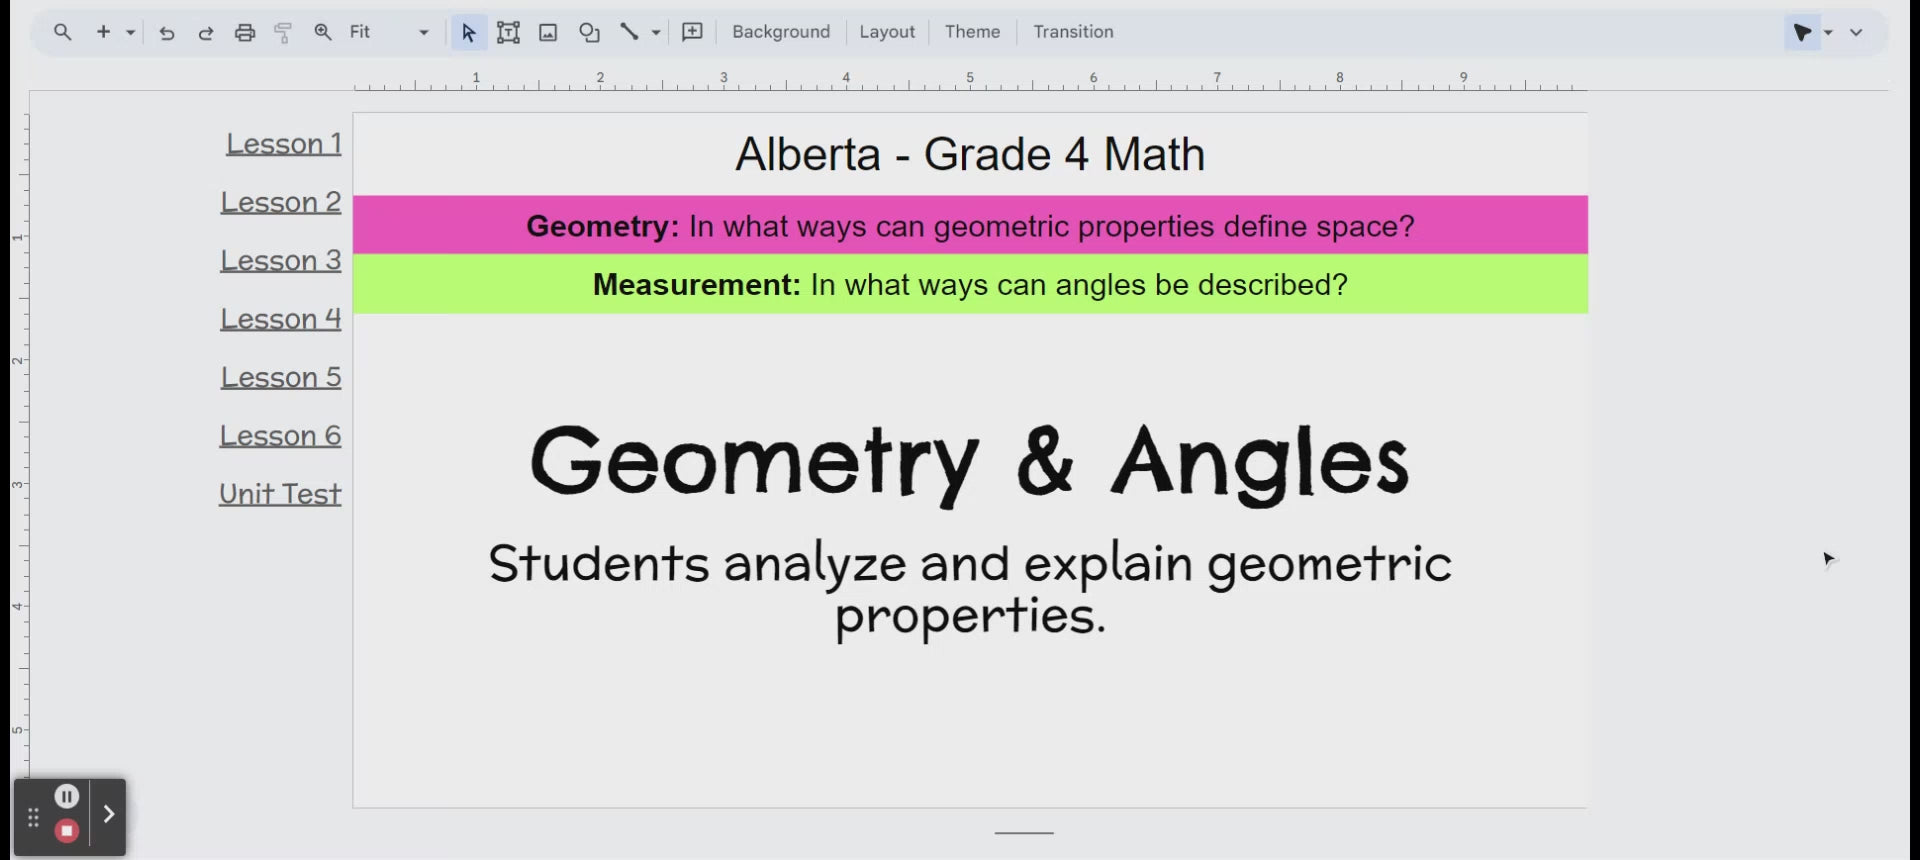Expand the recording controls chevron

click(x=109, y=814)
